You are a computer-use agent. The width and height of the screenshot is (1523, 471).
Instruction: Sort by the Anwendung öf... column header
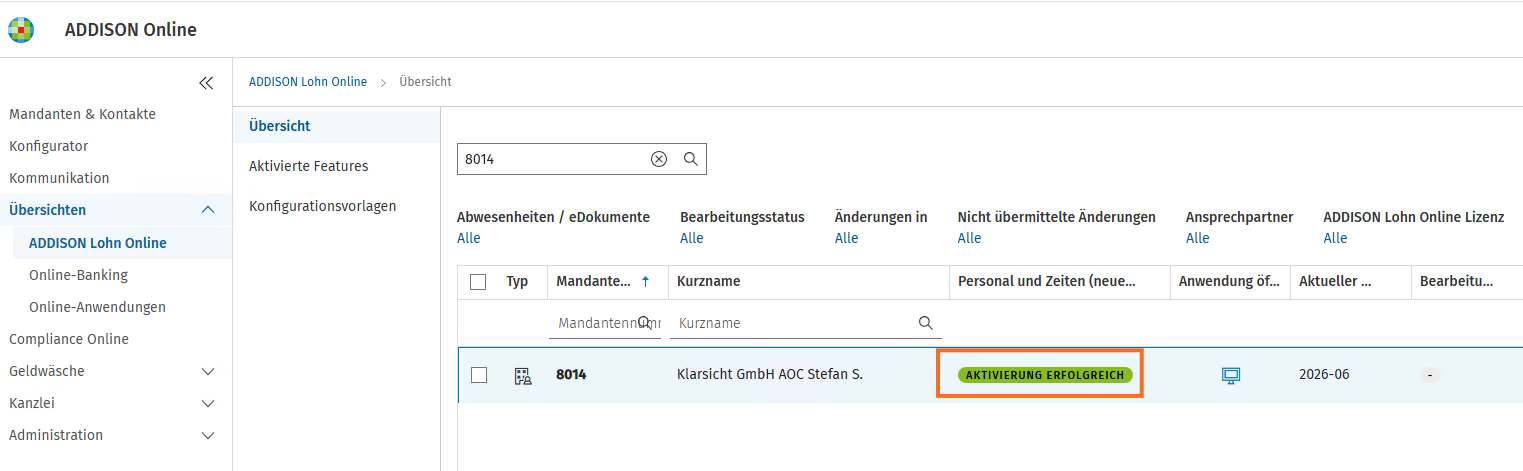(x=1228, y=282)
